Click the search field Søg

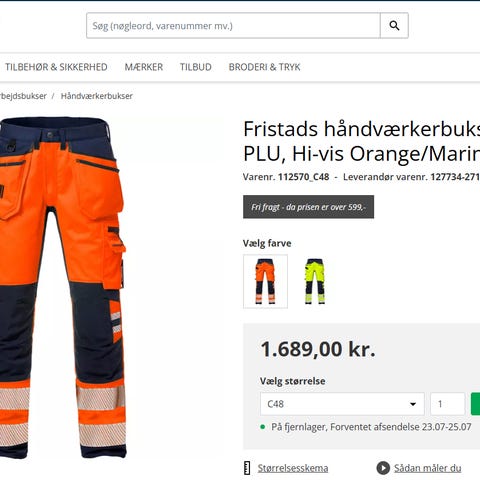coord(233,26)
